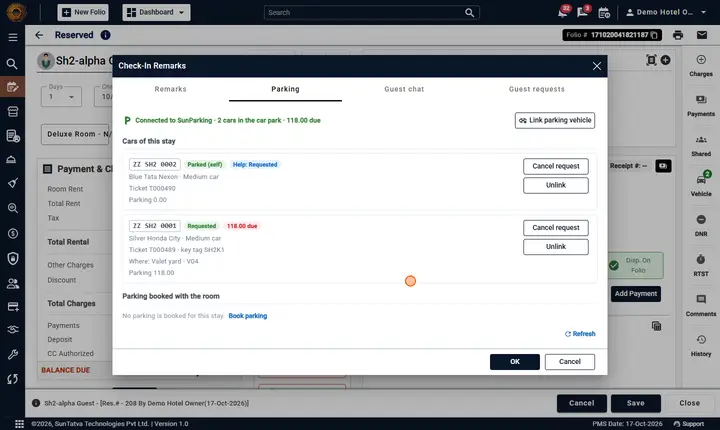Screen dimensions: 720x430
Task: Click the Add Payment button
Action: coord(636,294)
